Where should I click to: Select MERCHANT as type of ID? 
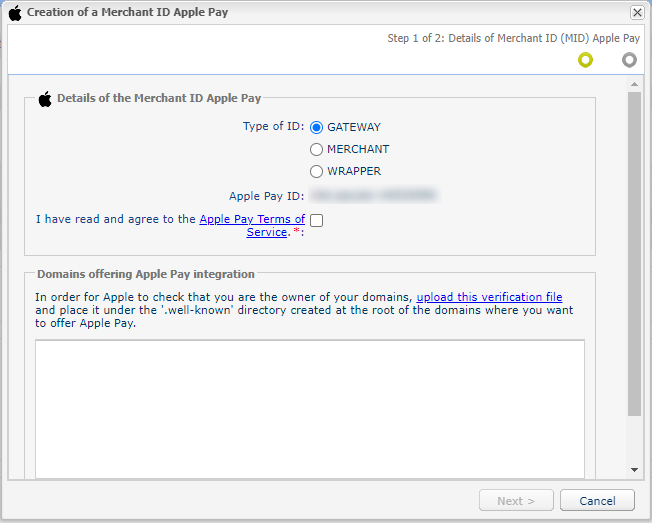coord(316,149)
